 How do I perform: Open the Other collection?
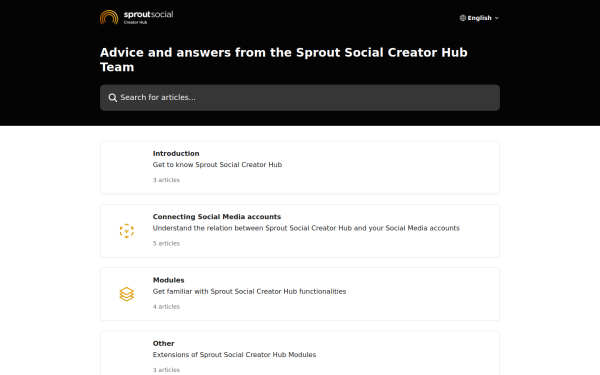click(300, 353)
